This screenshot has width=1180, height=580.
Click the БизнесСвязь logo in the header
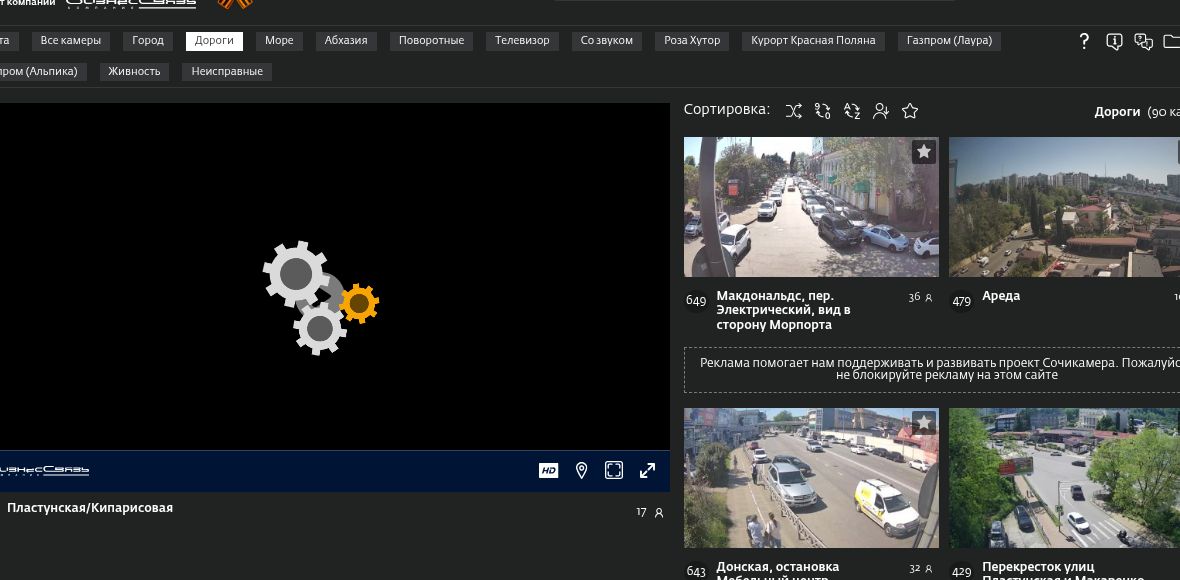click(131, 4)
